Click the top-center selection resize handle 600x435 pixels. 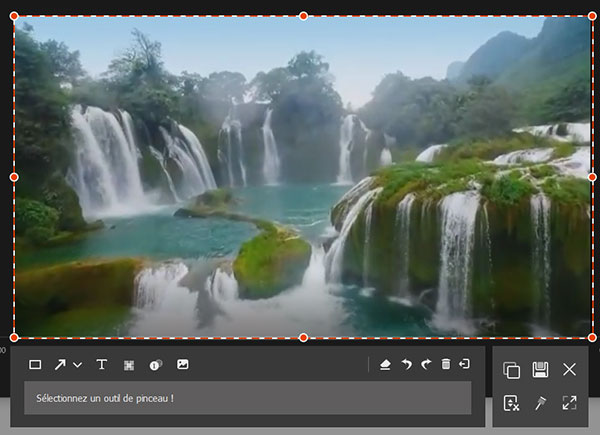point(303,15)
